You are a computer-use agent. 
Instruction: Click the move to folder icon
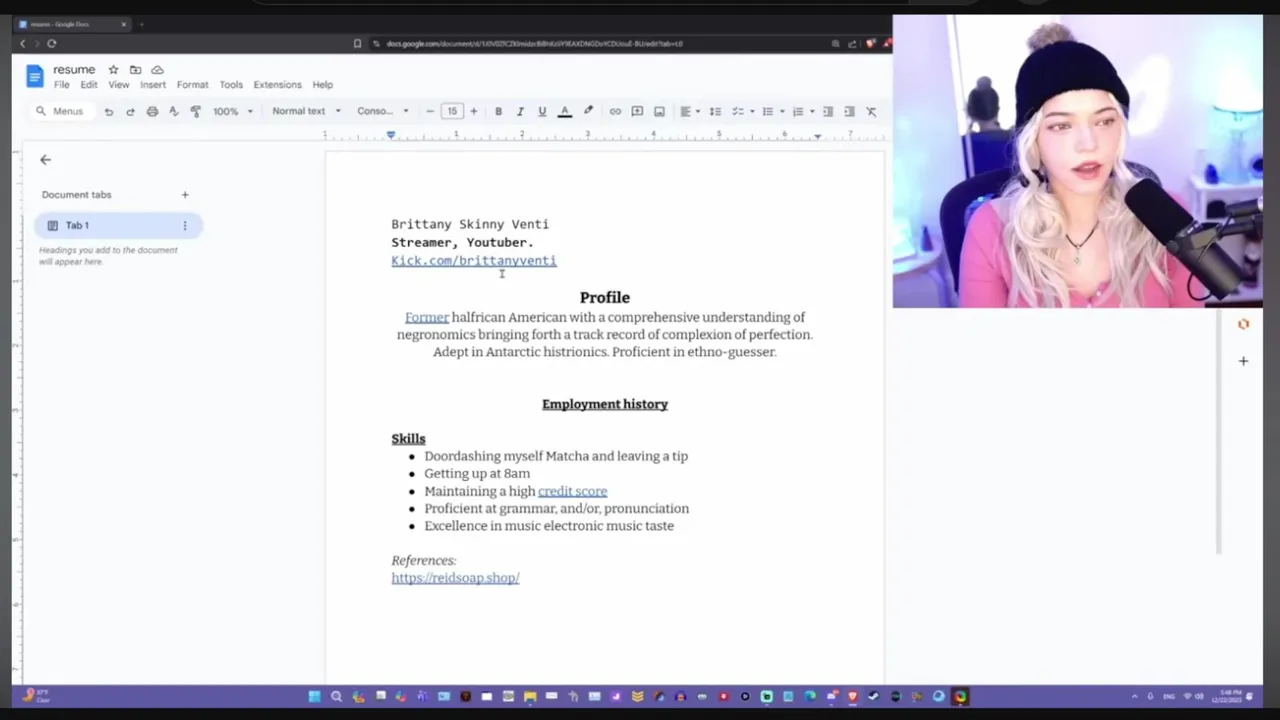pos(135,70)
